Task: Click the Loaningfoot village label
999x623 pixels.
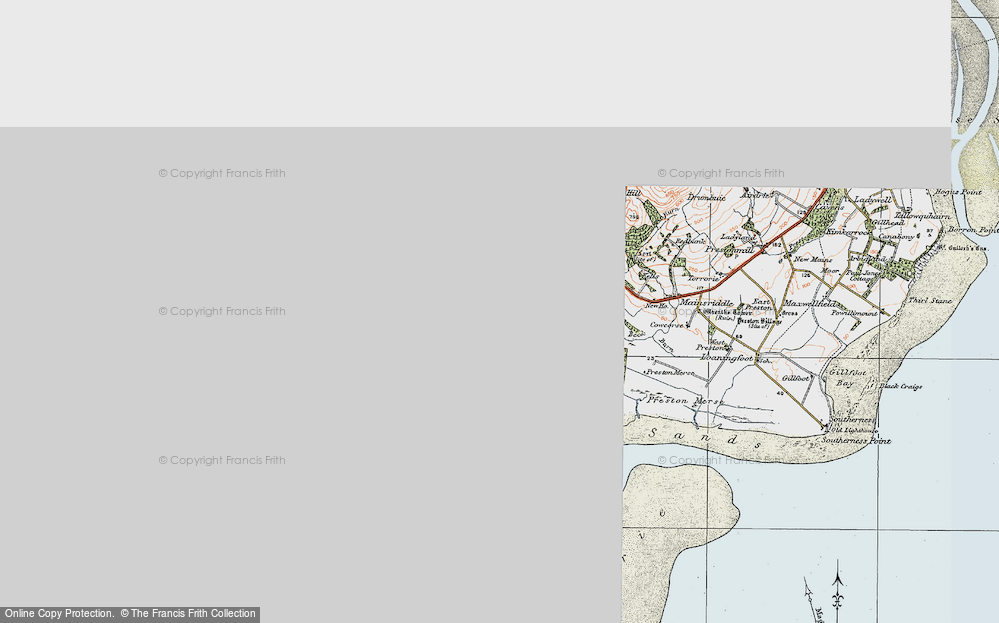Action: point(727,359)
